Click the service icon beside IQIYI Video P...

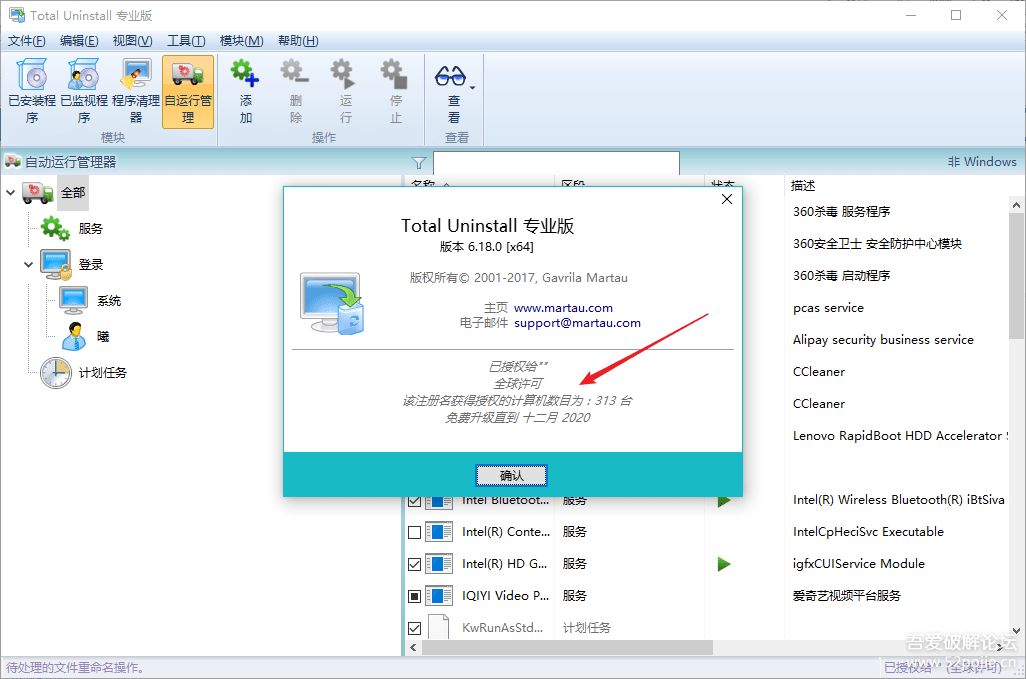click(x=439, y=596)
